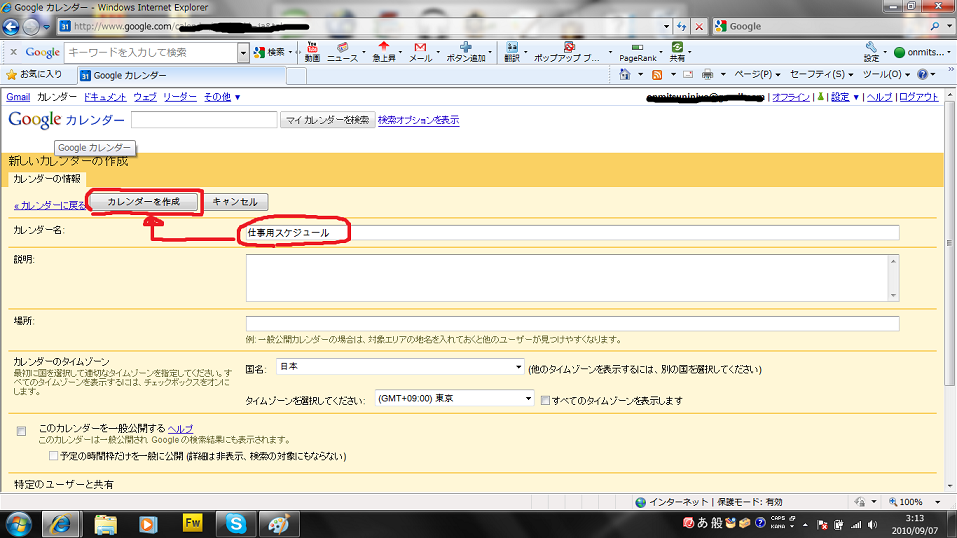Click the カレンダーを作成 button
Image resolution: width=957 pixels, height=538 pixels.
(x=144, y=202)
